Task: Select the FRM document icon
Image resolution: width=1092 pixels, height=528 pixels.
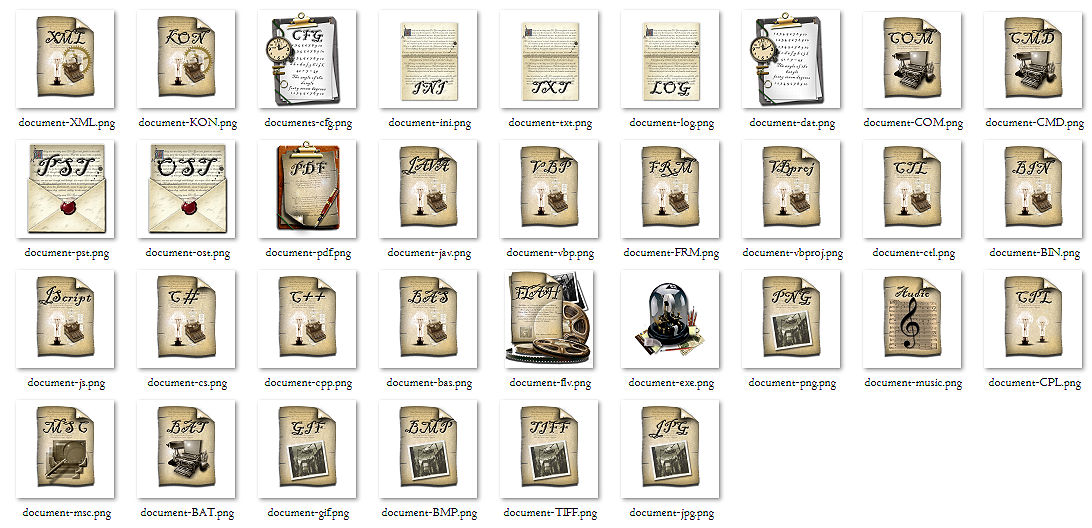Action: coord(671,189)
